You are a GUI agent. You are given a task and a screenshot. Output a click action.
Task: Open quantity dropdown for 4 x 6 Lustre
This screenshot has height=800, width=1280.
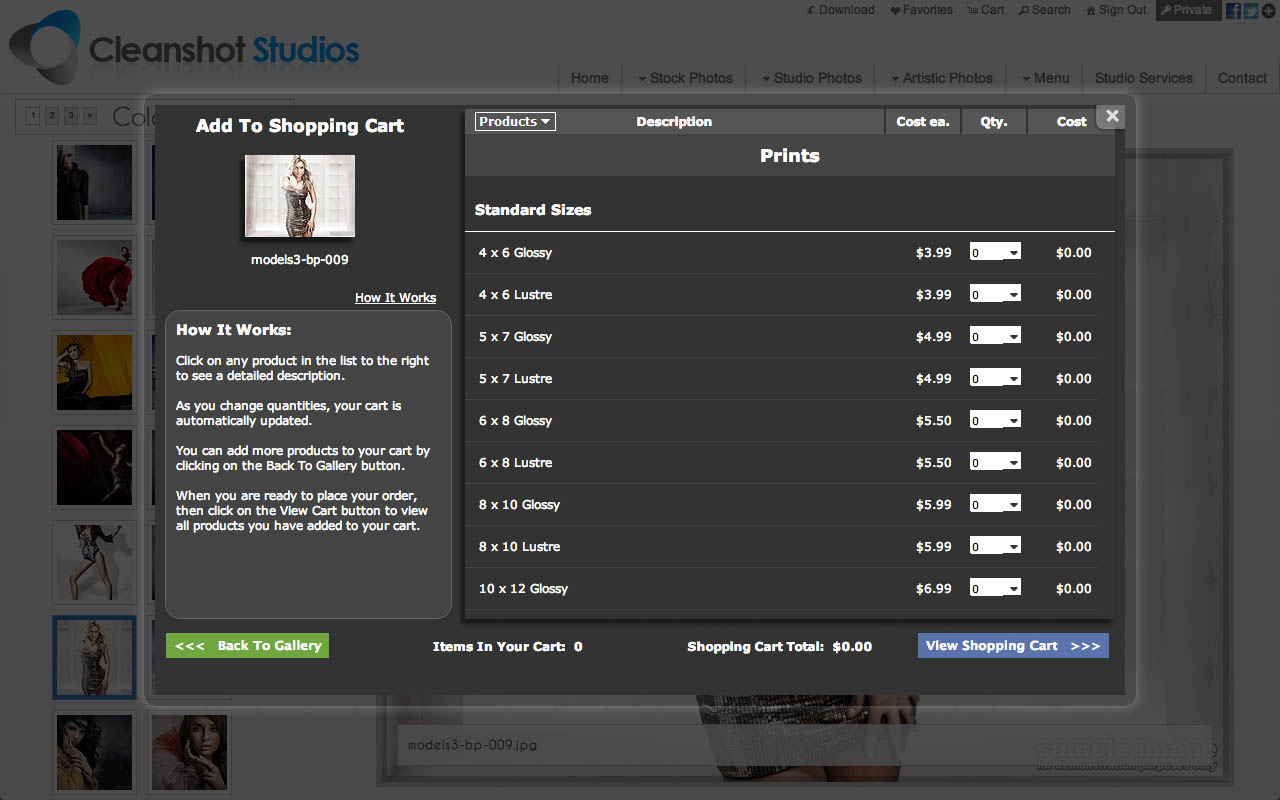click(x=995, y=295)
